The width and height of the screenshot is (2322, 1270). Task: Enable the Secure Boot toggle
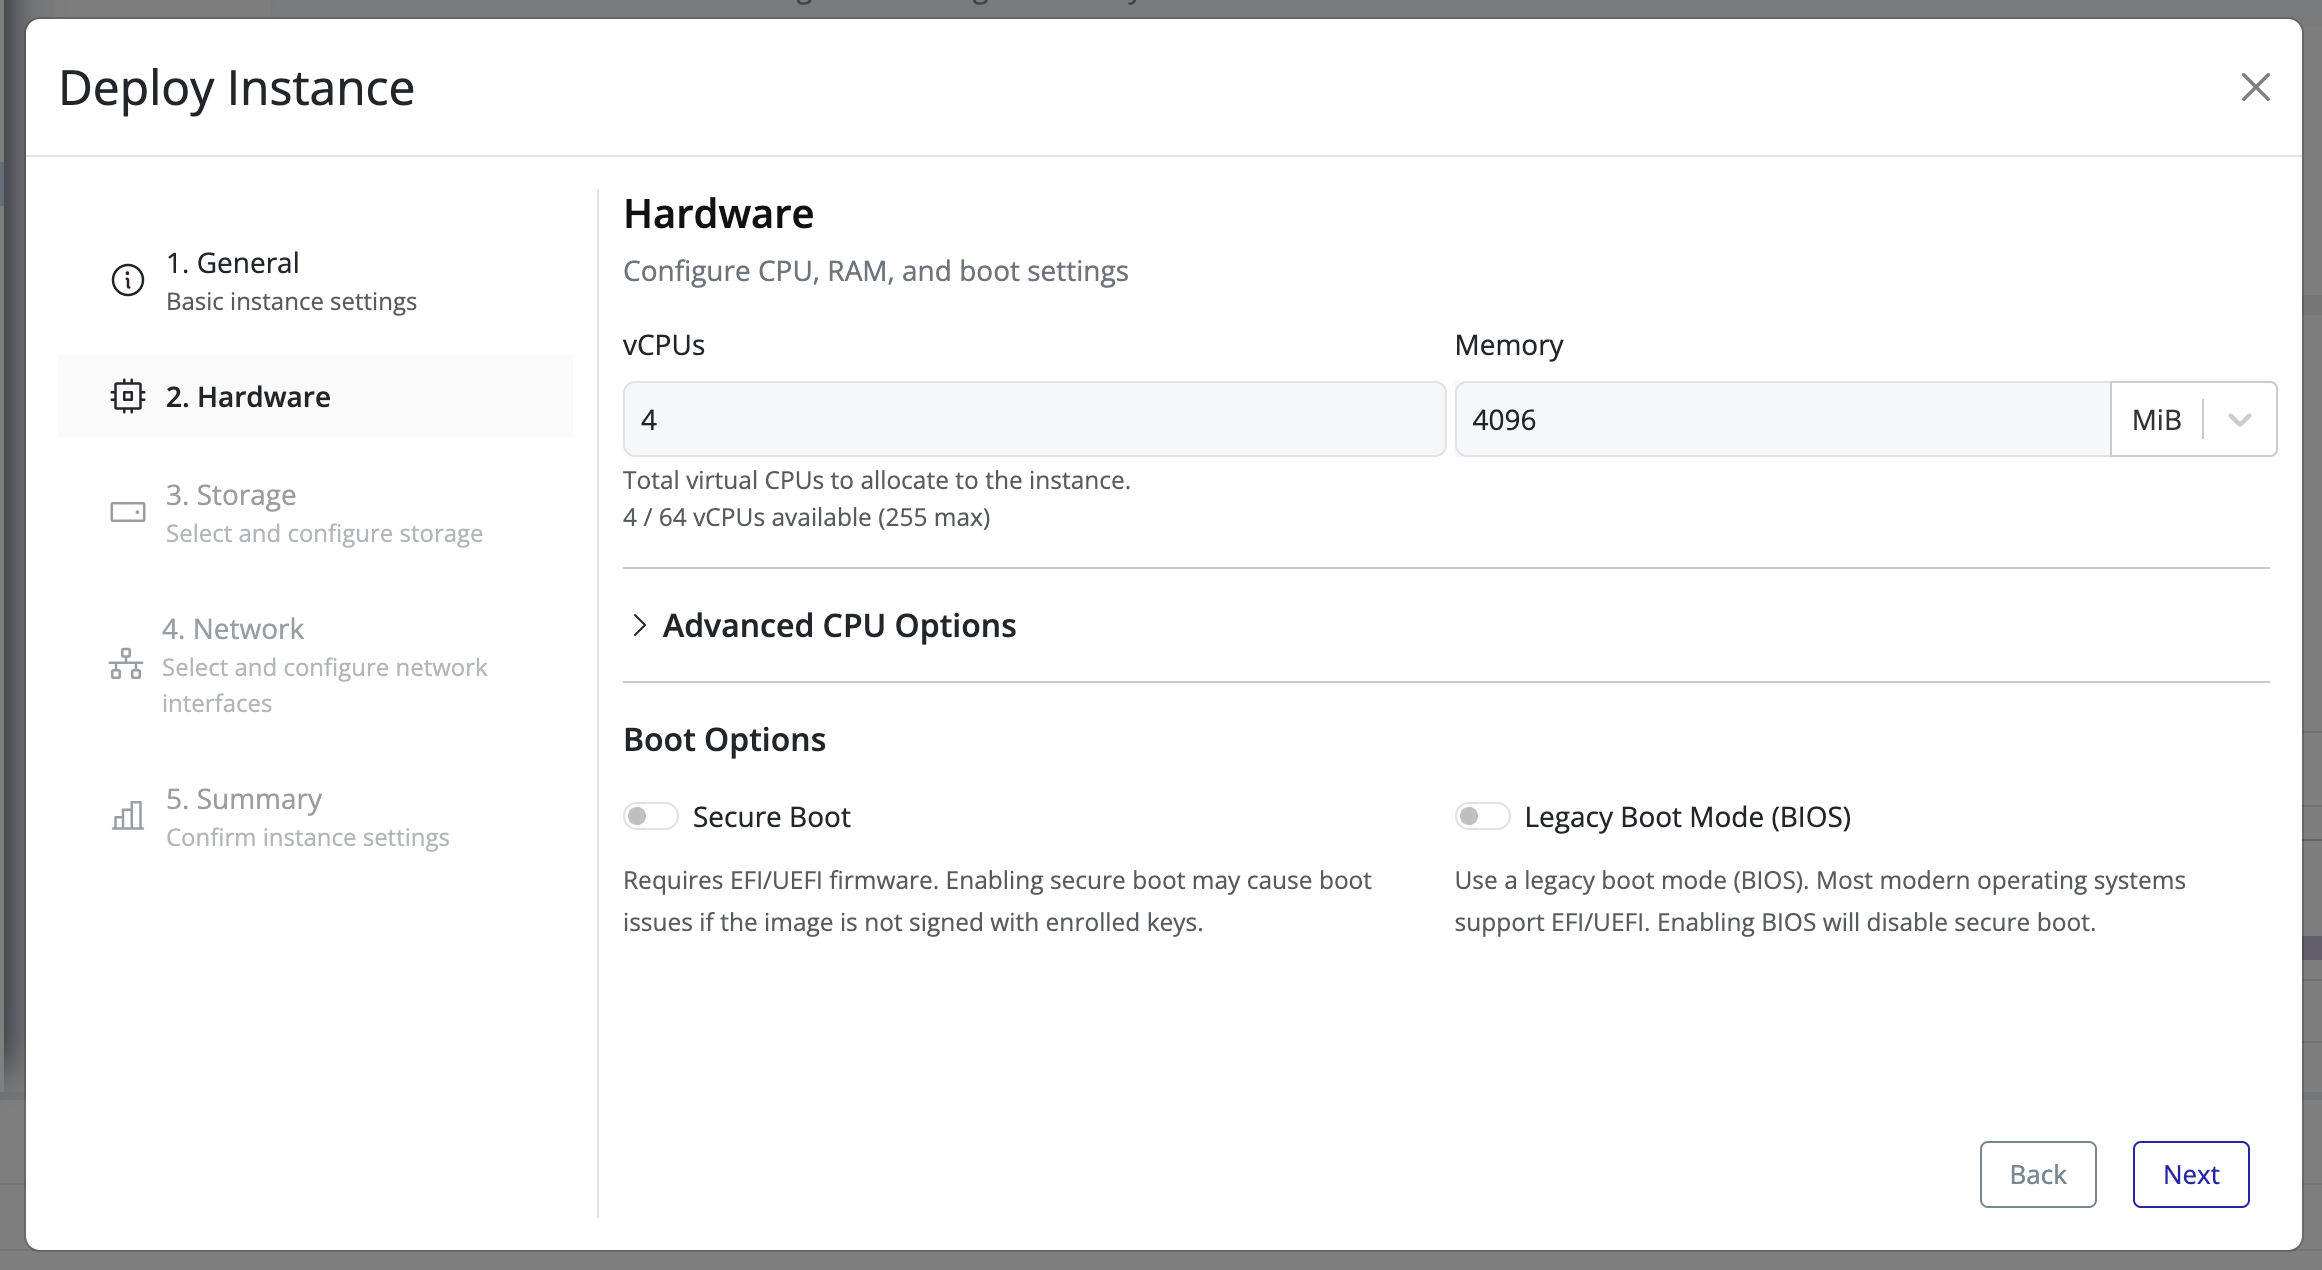coord(651,816)
